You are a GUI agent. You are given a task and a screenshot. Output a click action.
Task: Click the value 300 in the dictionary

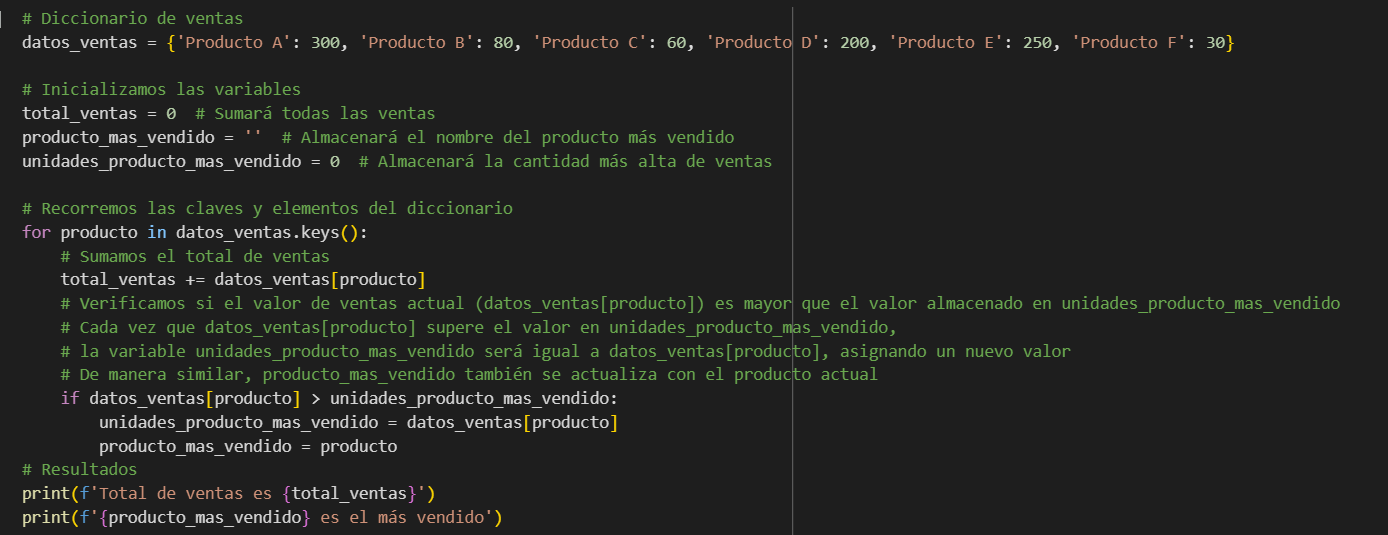[x=325, y=42]
